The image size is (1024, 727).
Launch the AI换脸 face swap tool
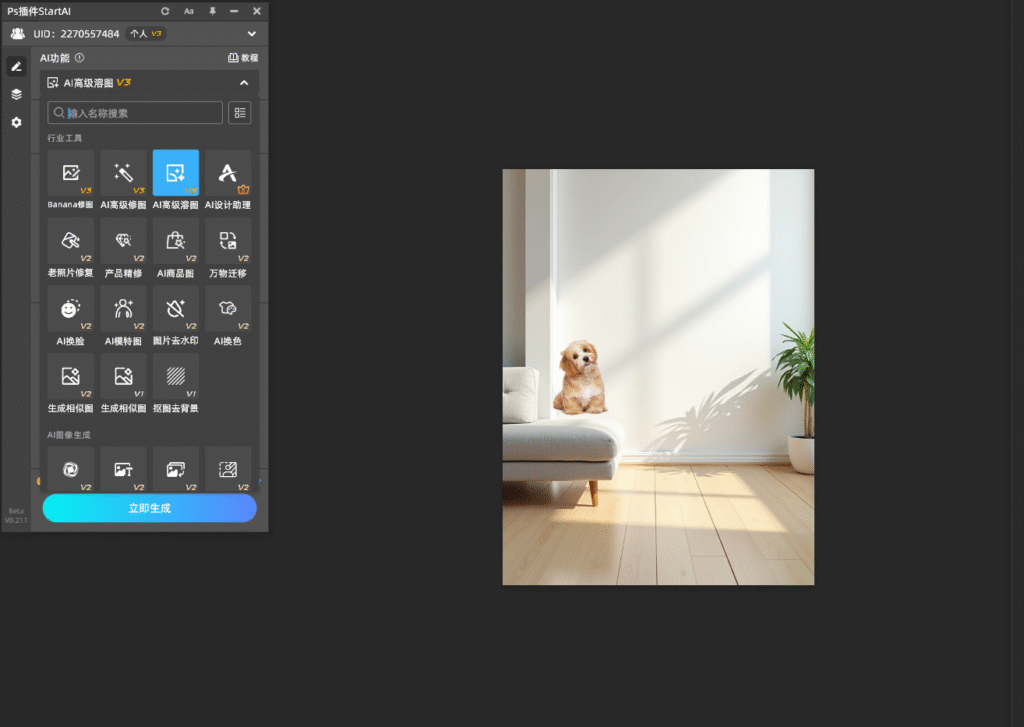click(x=70, y=309)
